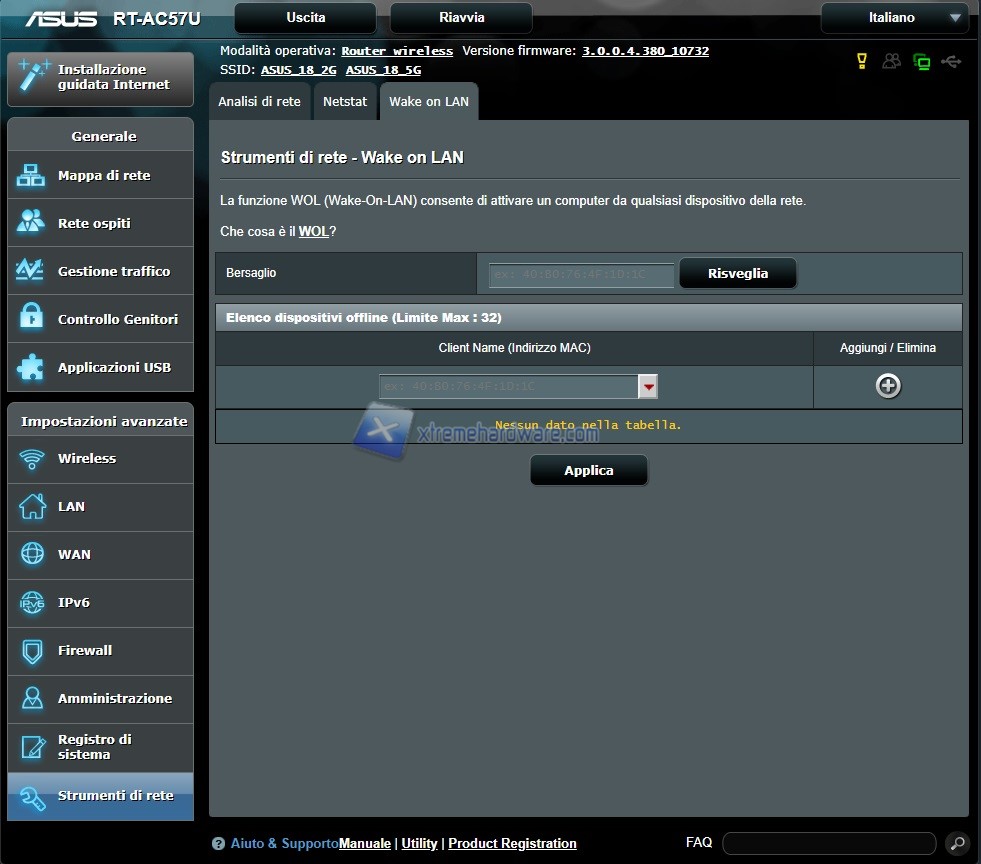
Task: Click the FAQ search text box
Action: click(828, 843)
